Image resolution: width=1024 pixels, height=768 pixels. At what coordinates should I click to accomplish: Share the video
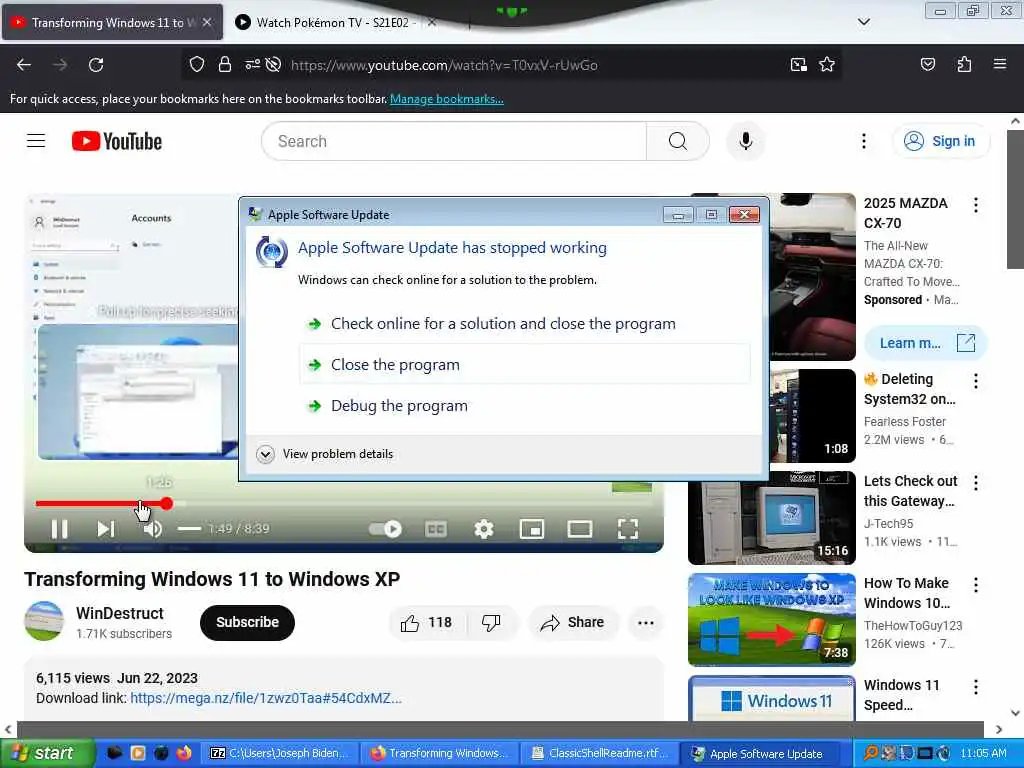click(x=572, y=622)
